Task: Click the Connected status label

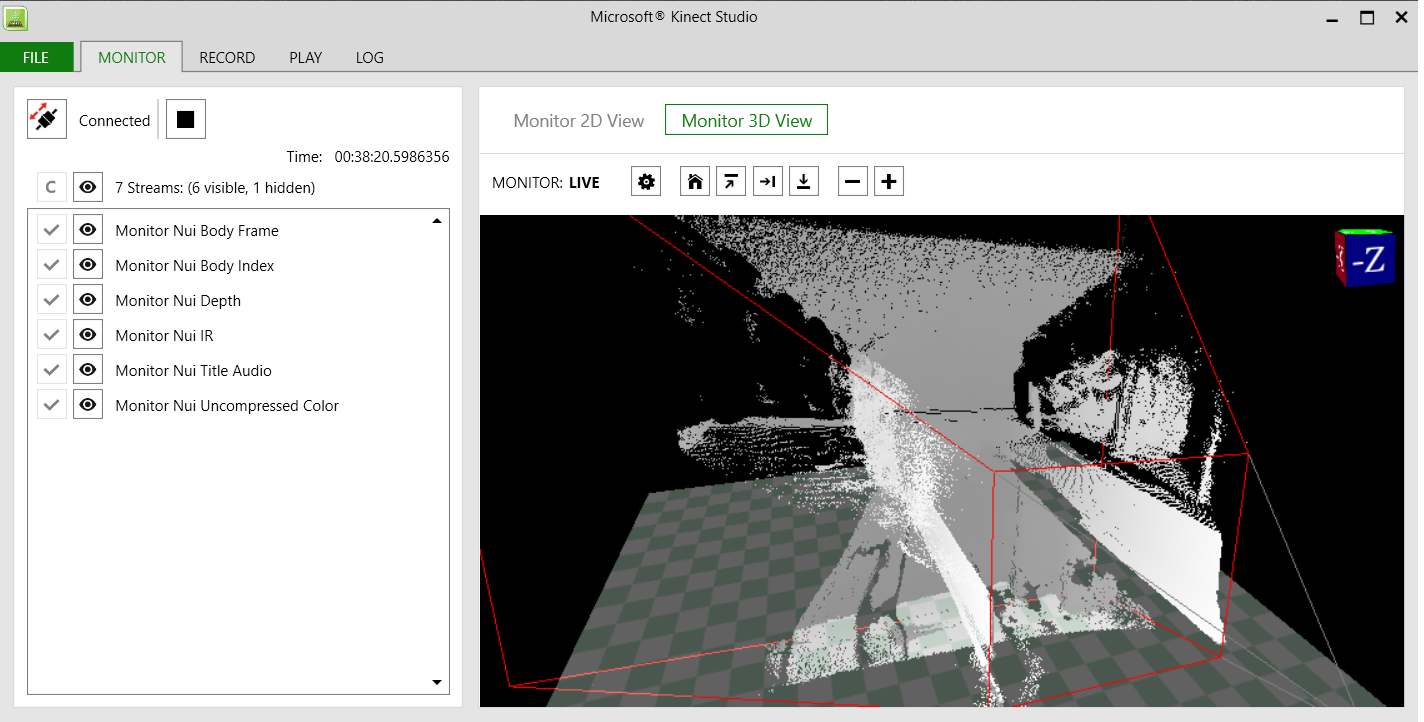Action: click(x=114, y=120)
